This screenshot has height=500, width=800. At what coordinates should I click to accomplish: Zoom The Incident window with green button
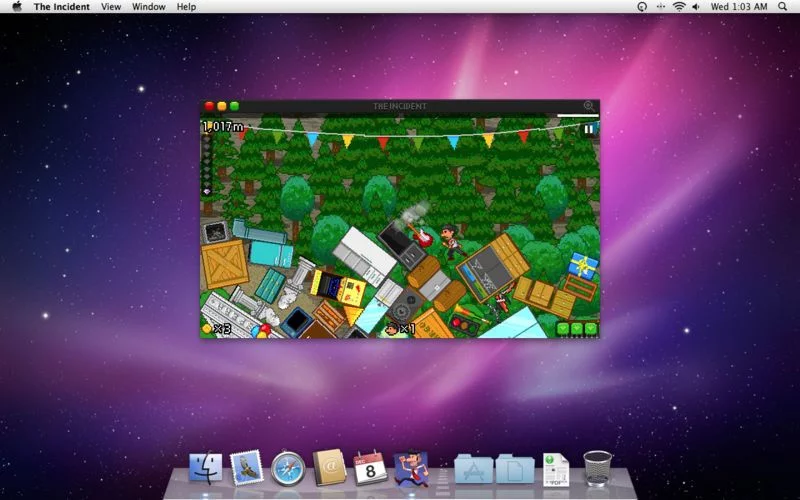[234, 106]
